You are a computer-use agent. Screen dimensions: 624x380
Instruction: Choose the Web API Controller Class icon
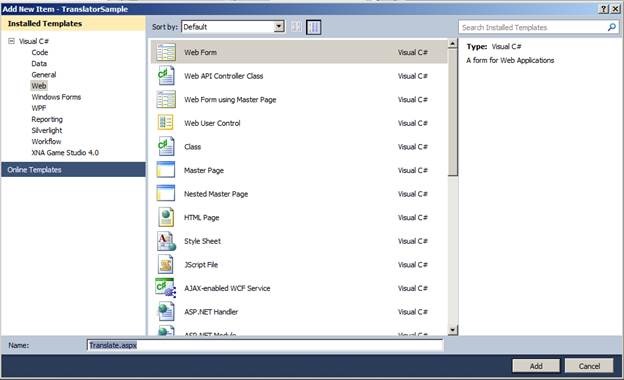coord(166,76)
